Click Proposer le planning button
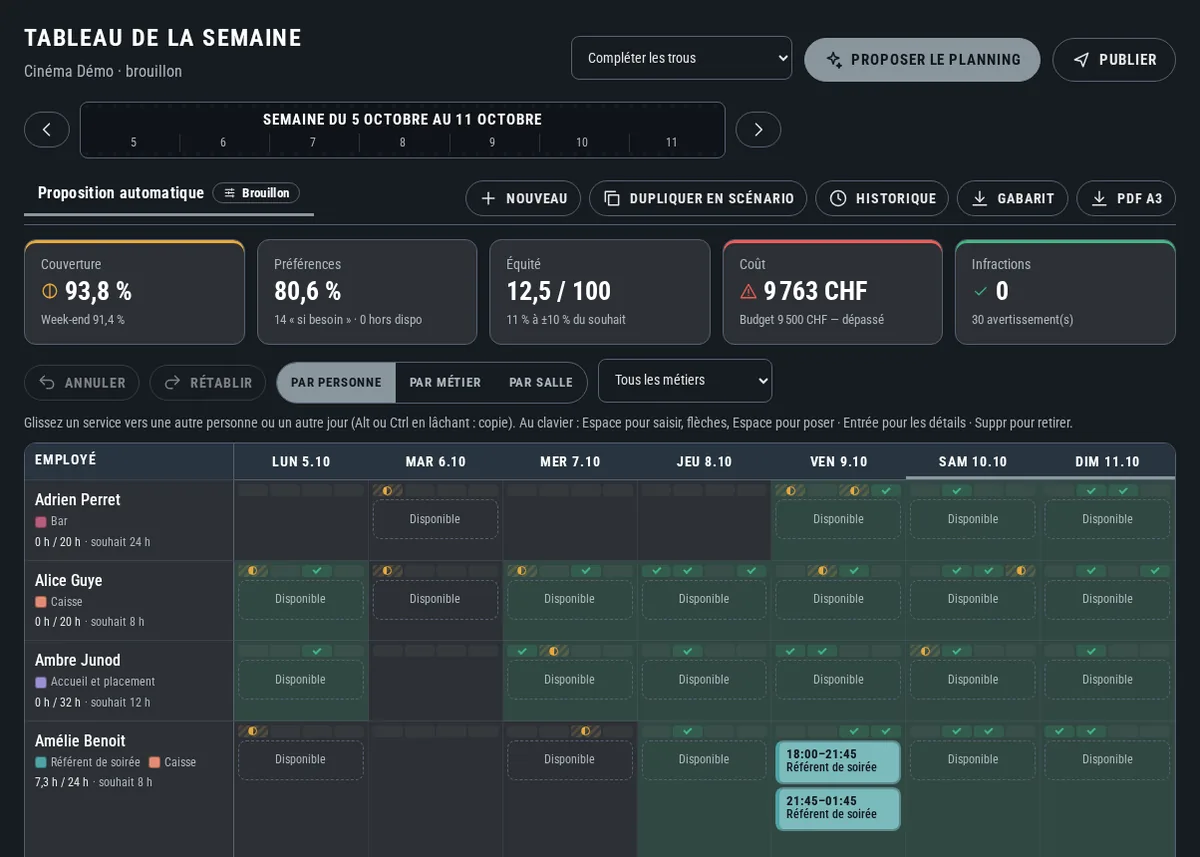Image resolution: width=1200 pixels, height=857 pixels. click(x=922, y=60)
